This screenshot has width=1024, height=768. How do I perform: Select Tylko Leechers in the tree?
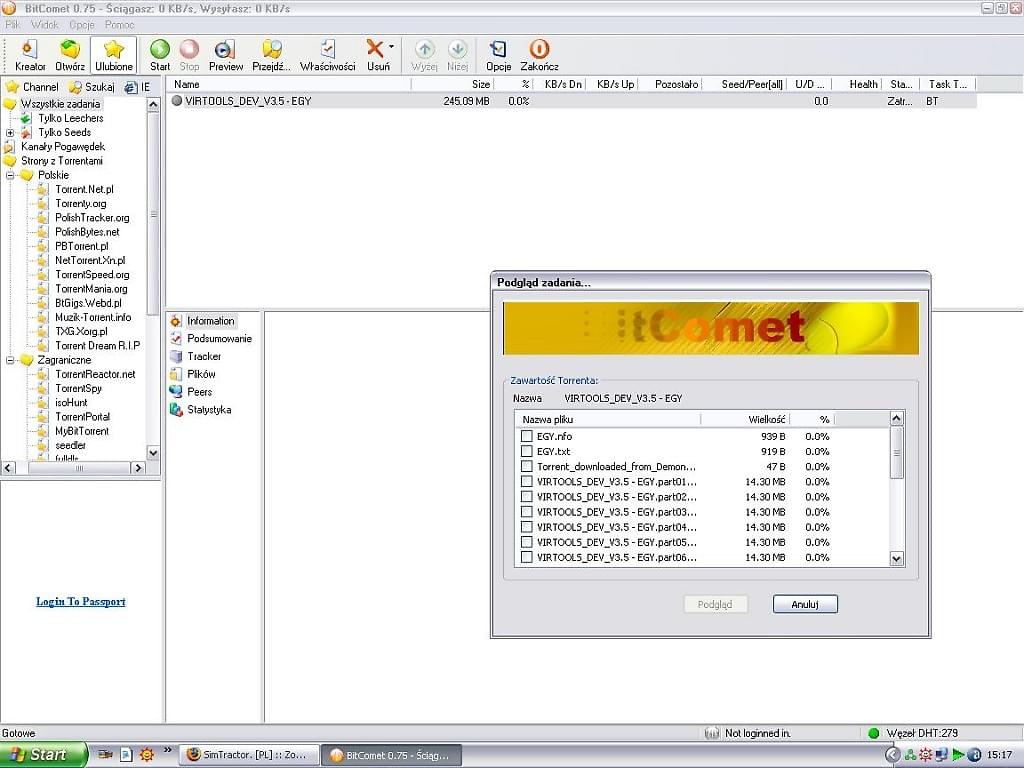tap(71, 118)
